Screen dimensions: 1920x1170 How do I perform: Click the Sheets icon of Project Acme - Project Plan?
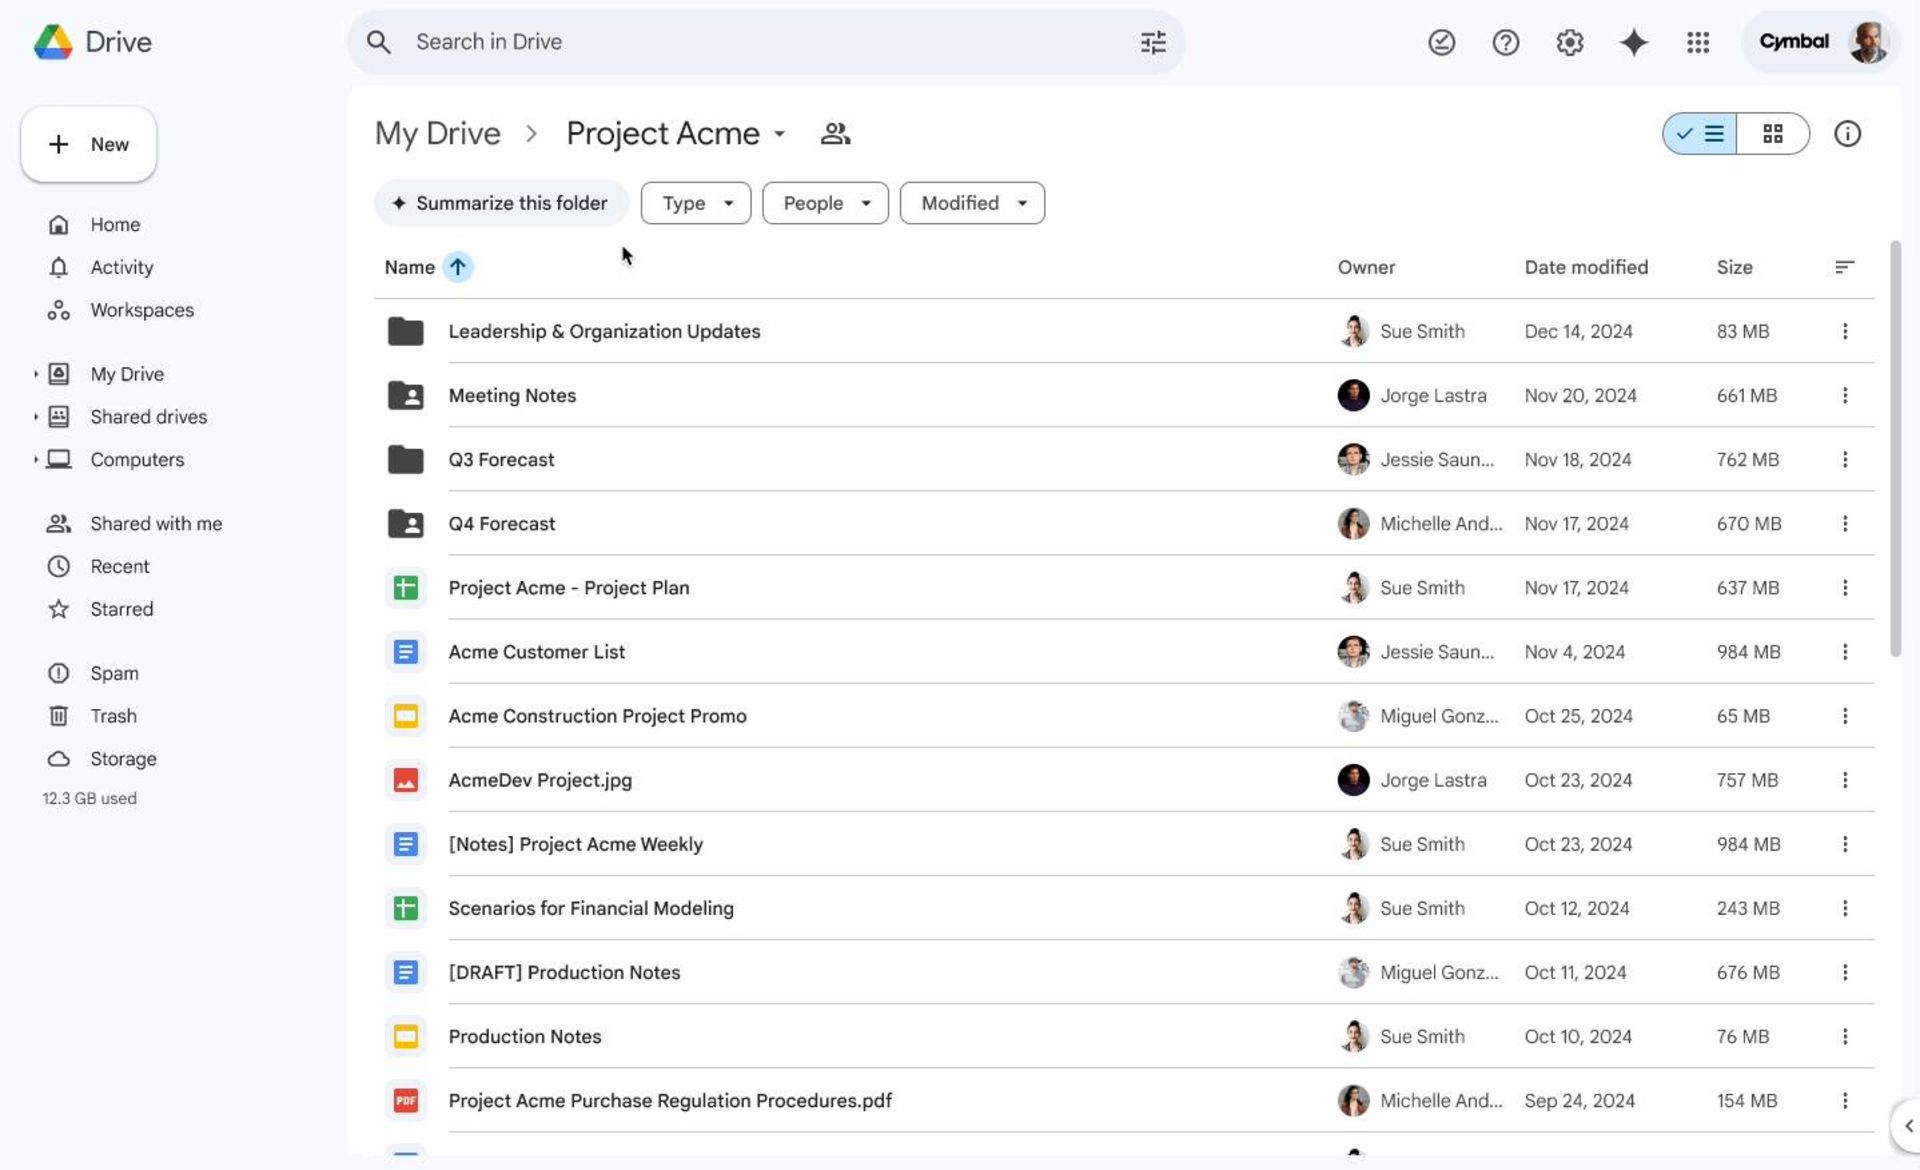click(x=405, y=588)
